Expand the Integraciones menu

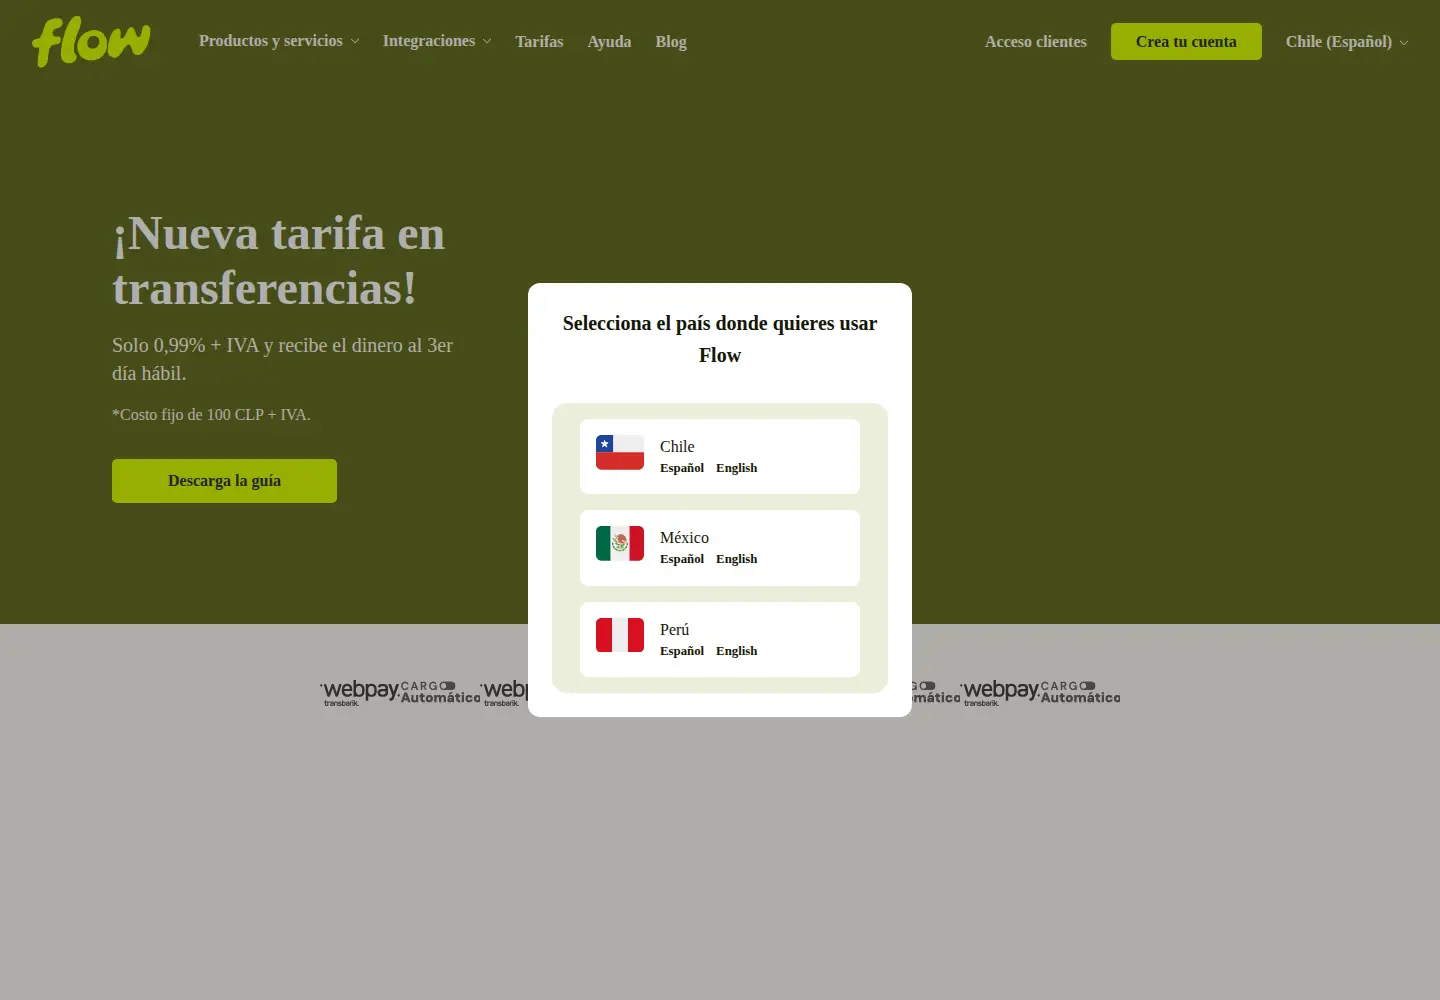click(437, 41)
